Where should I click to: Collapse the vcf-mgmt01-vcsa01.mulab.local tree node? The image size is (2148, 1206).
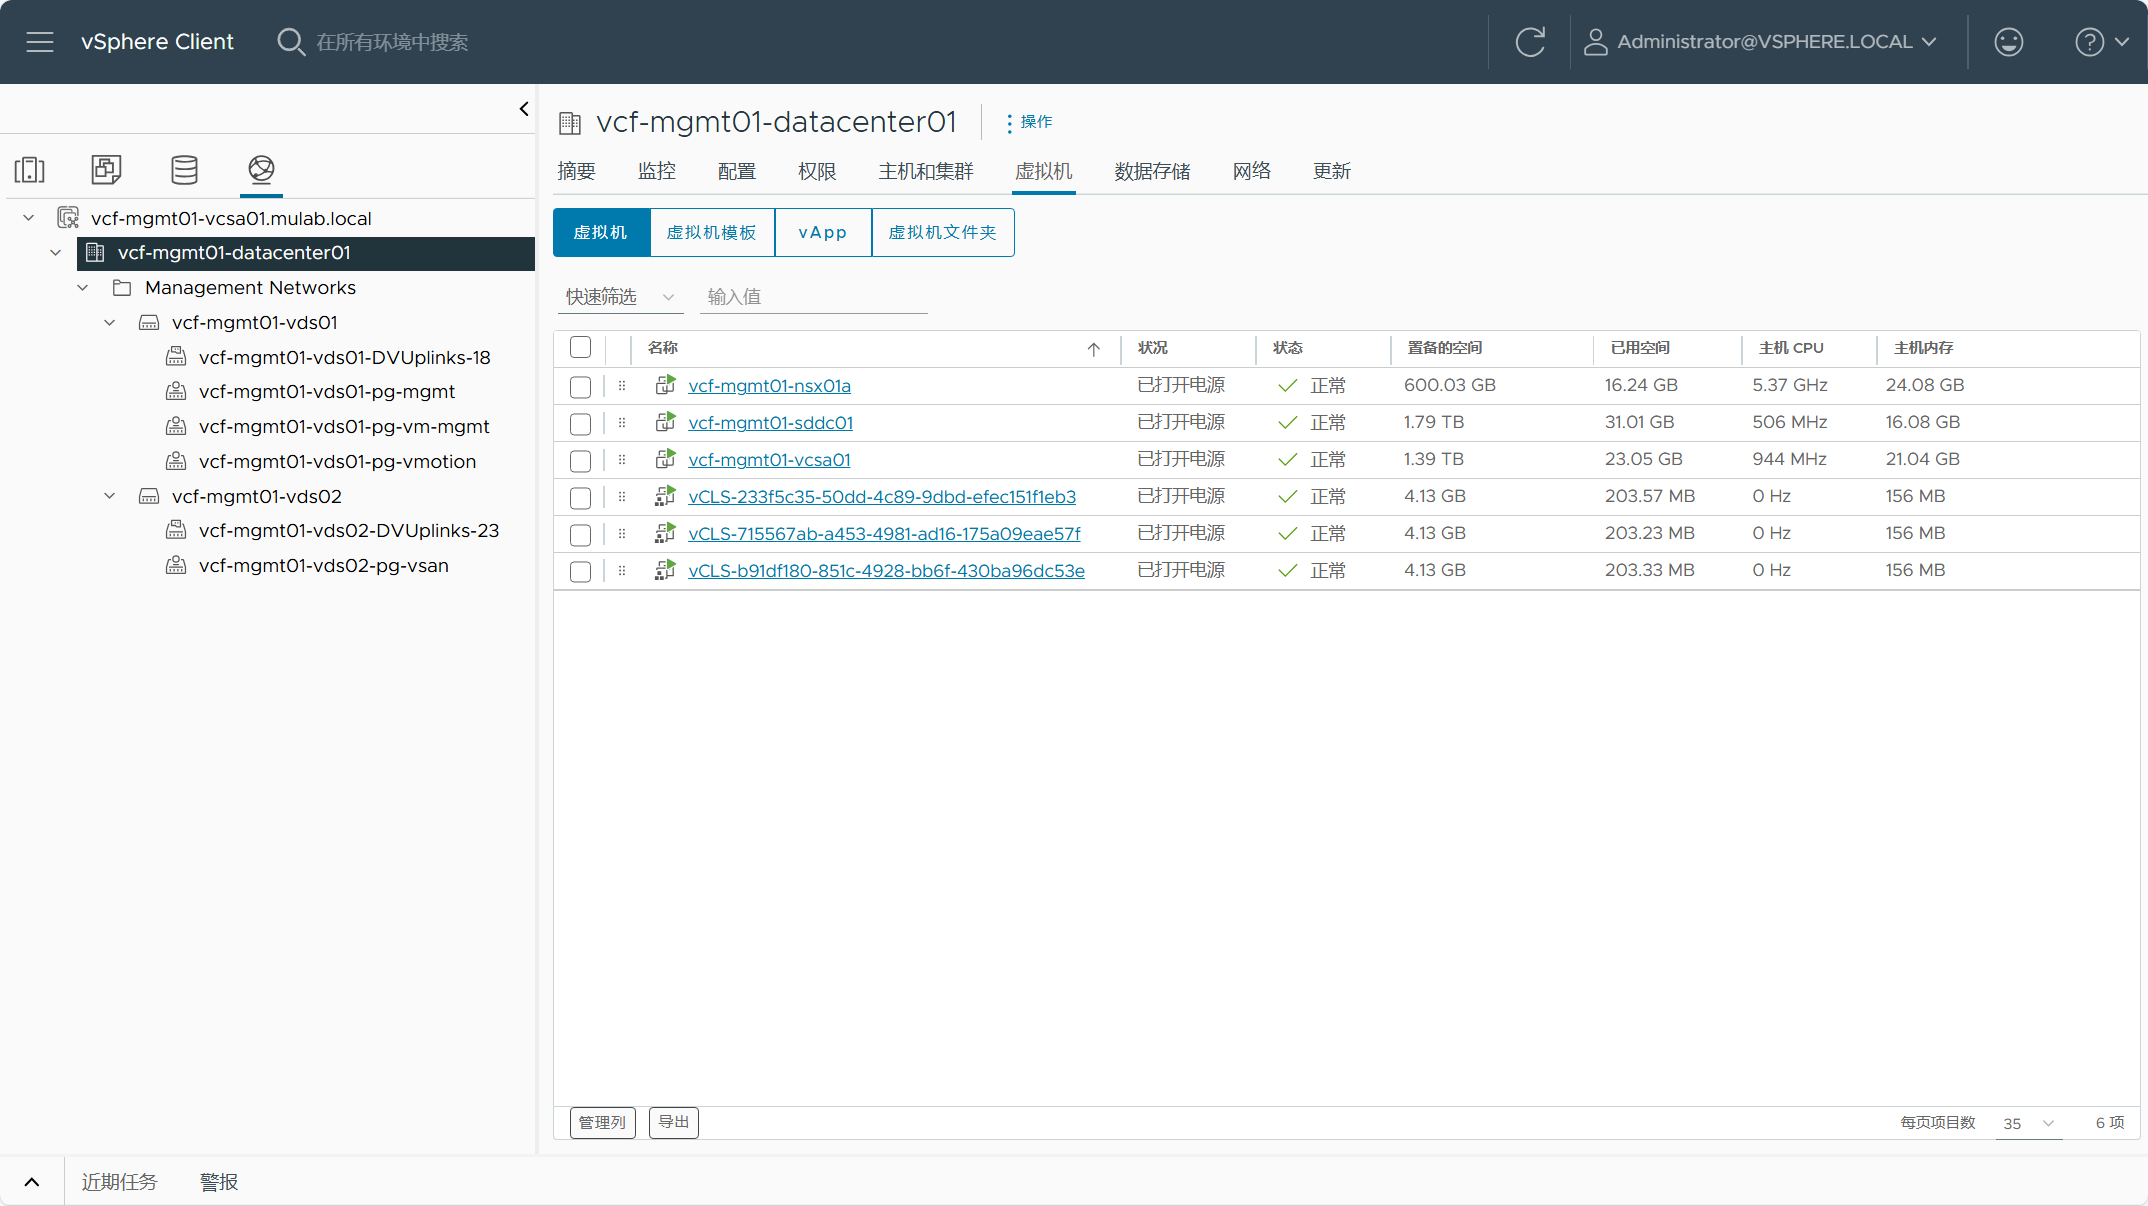pos(29,218)
